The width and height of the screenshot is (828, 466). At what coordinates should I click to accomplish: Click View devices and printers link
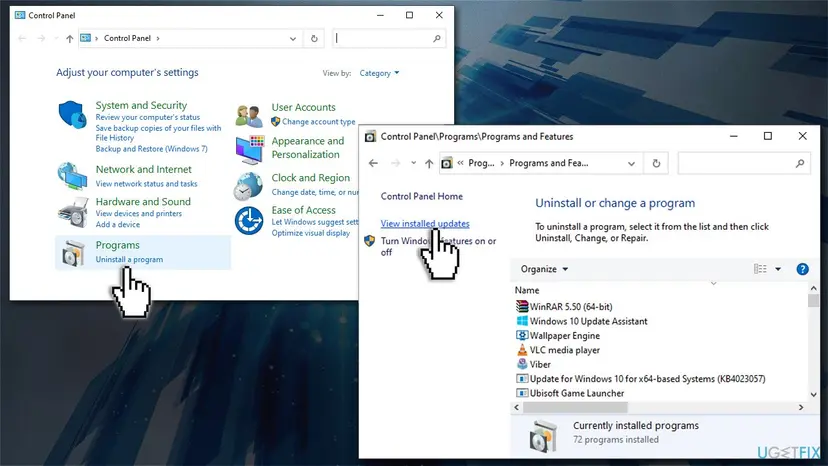(138, 213)
